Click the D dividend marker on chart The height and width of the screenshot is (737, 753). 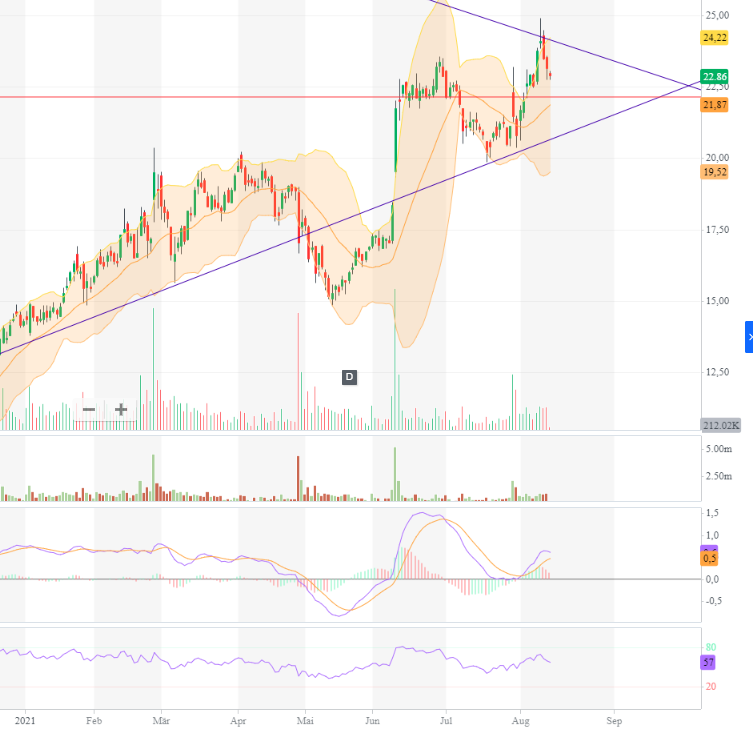click(349, 377)
